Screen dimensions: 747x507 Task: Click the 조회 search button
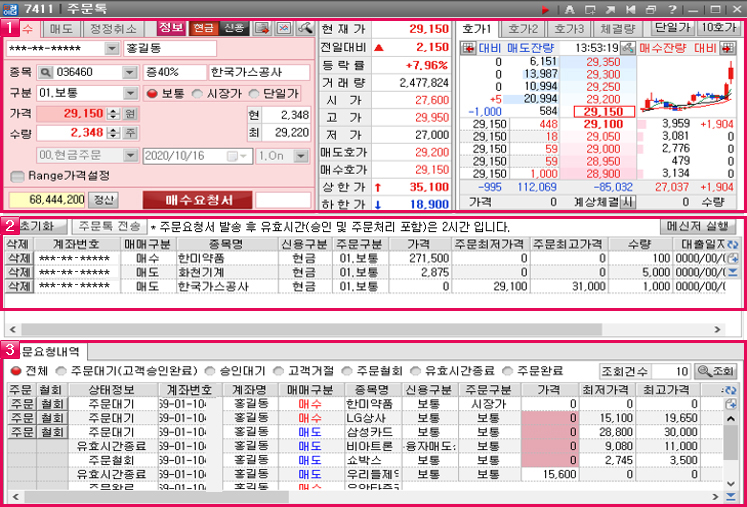point(715,371)
